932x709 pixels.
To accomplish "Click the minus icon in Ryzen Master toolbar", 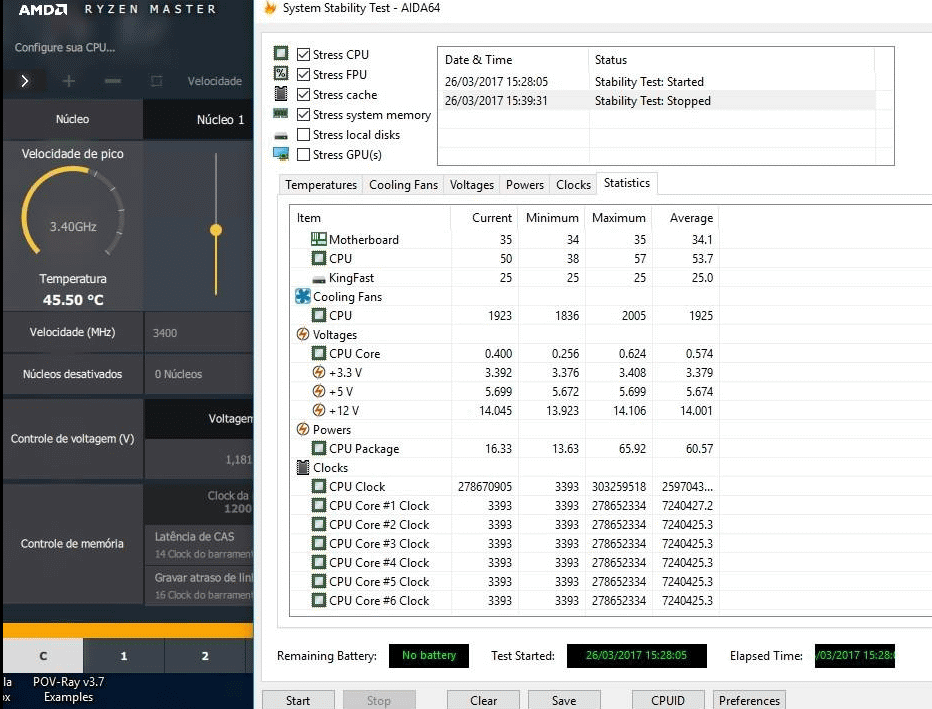I will pyautogui.click(x=113, y=81).
